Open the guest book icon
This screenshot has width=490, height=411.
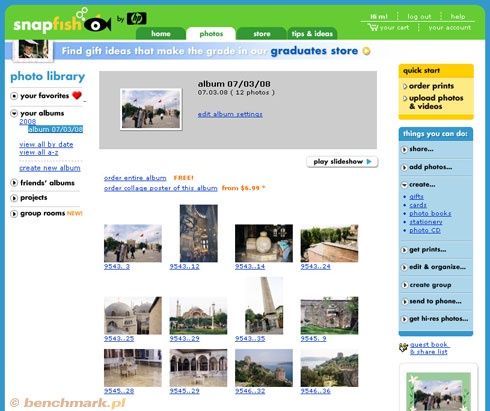pos(403,348)
